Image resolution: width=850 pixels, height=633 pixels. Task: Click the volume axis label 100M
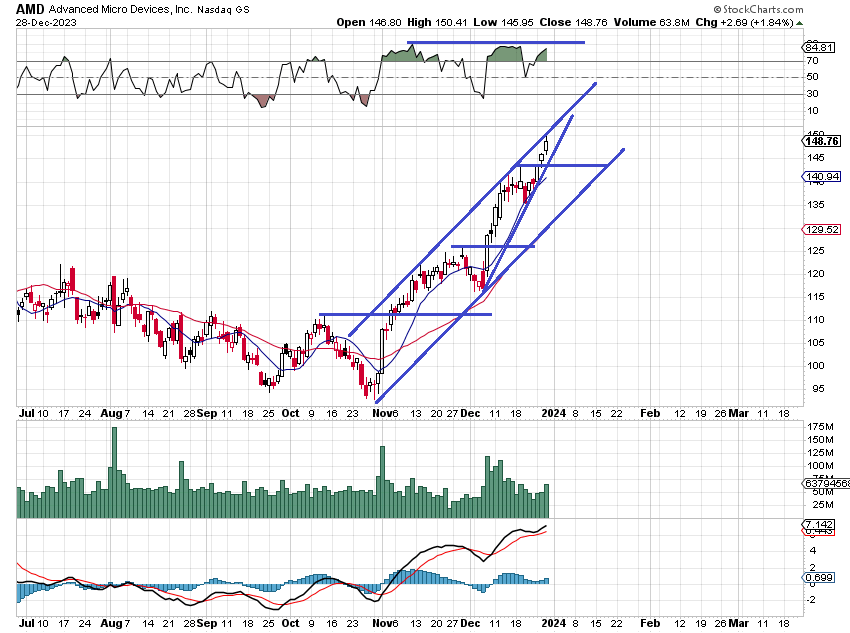pyautogui.click(x=820, y=466)
